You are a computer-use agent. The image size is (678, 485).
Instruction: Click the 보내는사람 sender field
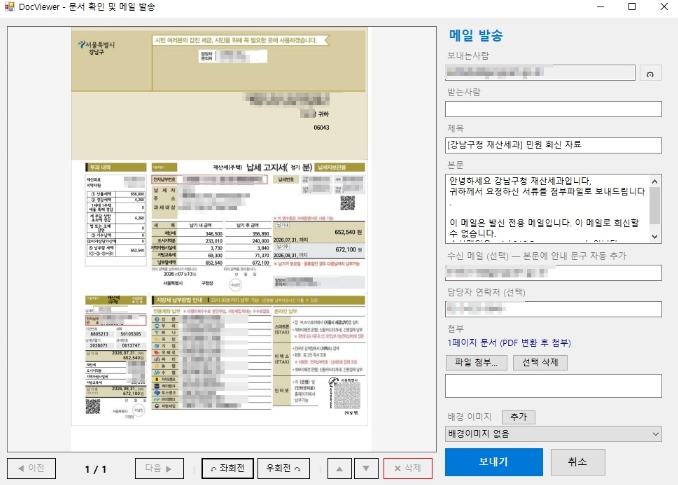pos(540,73)
